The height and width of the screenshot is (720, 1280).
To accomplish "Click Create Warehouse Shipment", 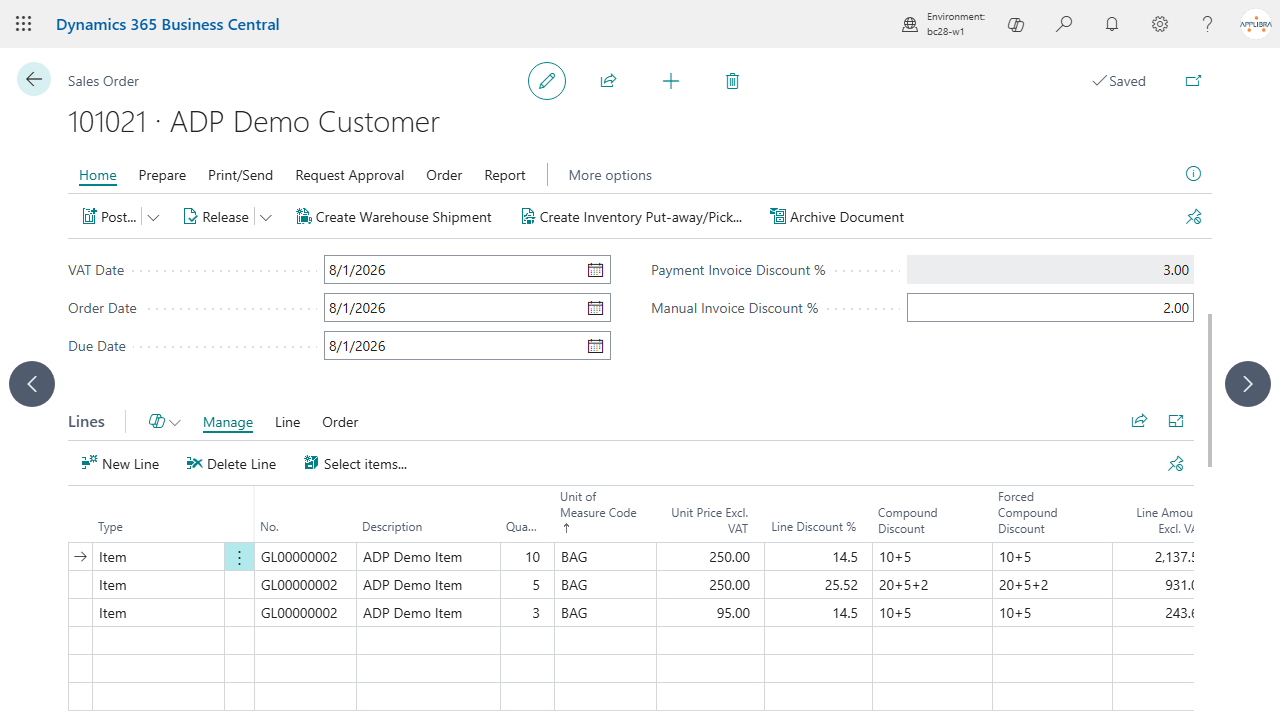I will pyautogui.click(x=394, y=217).
